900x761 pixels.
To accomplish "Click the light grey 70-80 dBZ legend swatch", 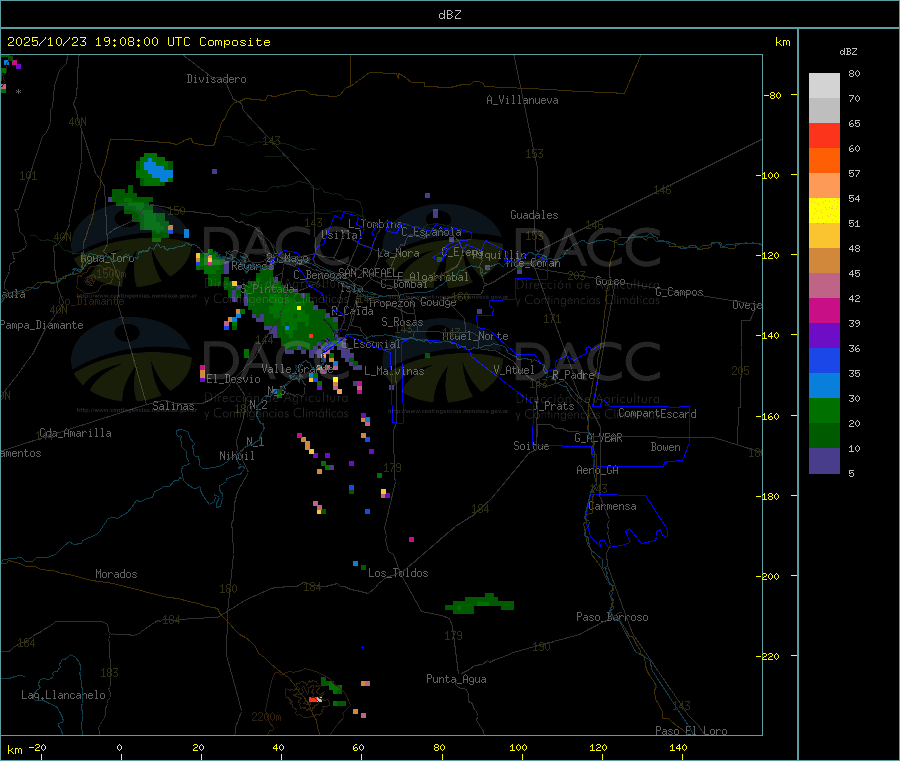I will [824, 86].
